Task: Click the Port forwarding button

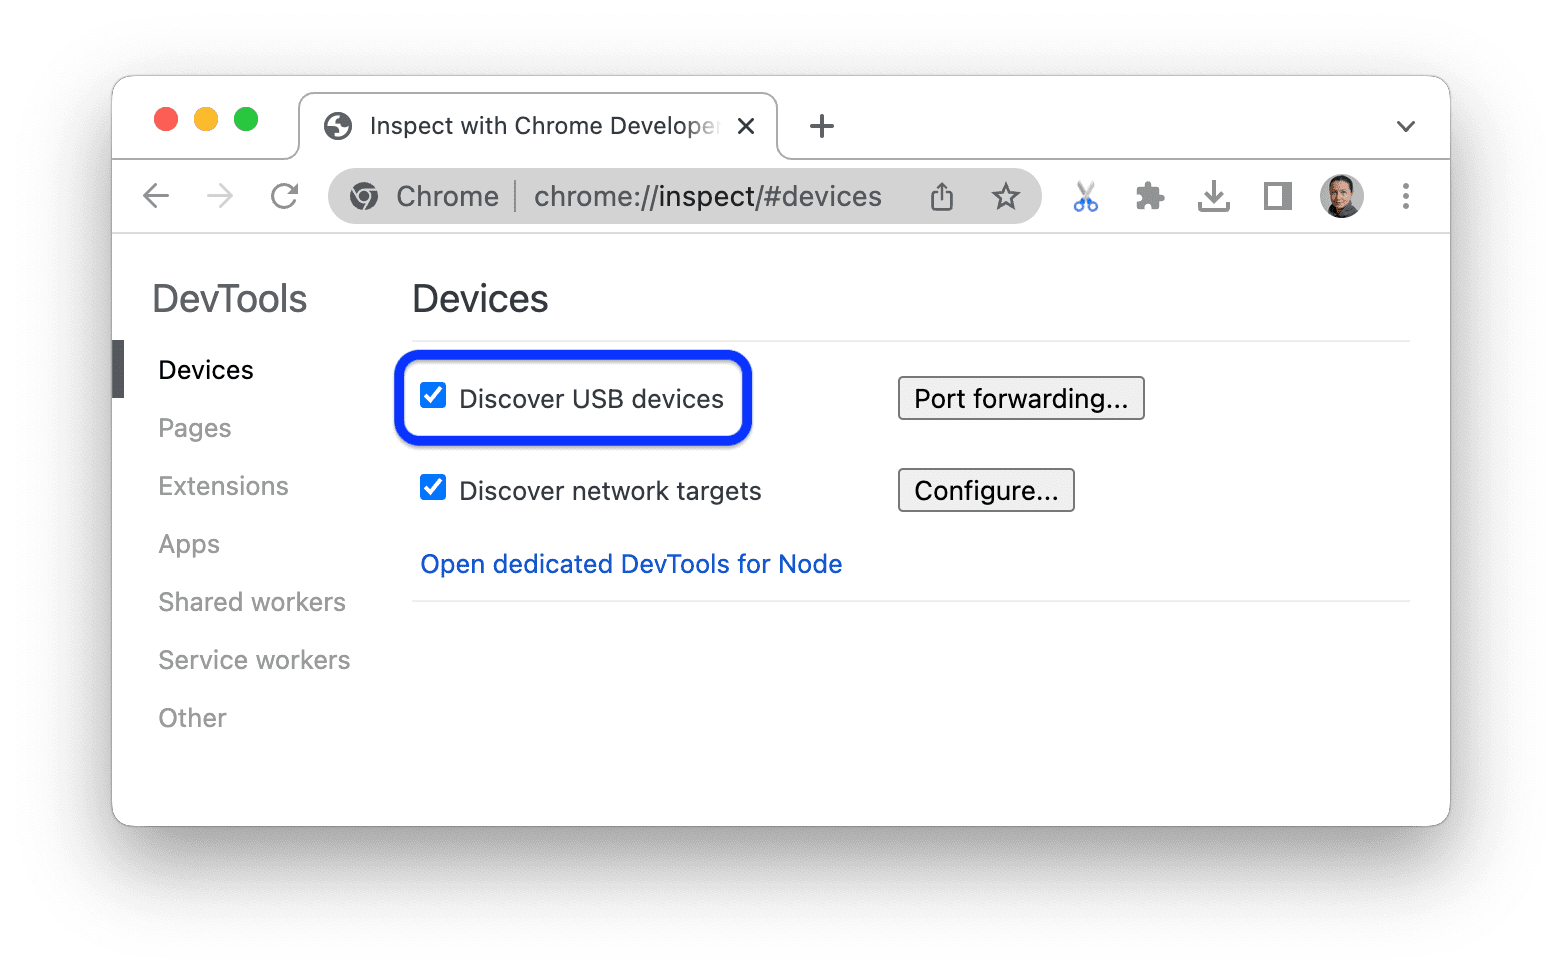Action: (x=1020, y=398)
